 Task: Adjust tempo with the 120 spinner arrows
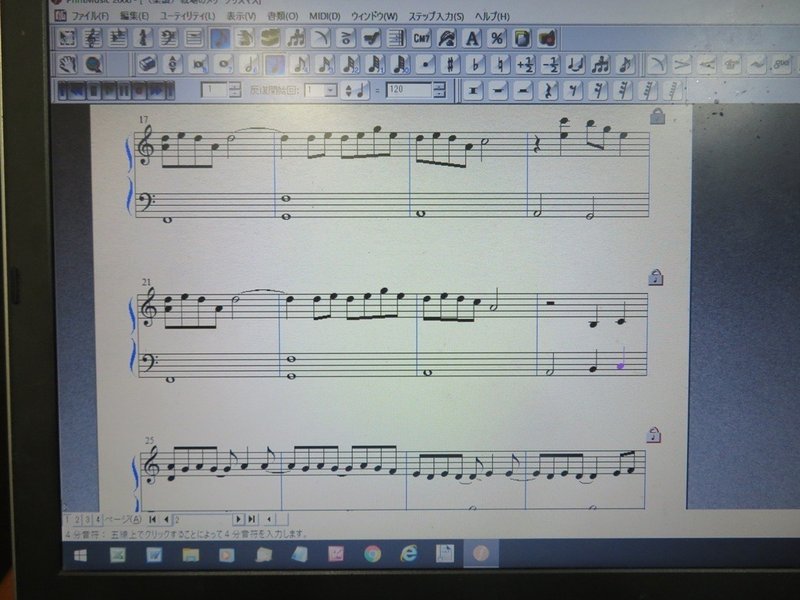(439, 90)
